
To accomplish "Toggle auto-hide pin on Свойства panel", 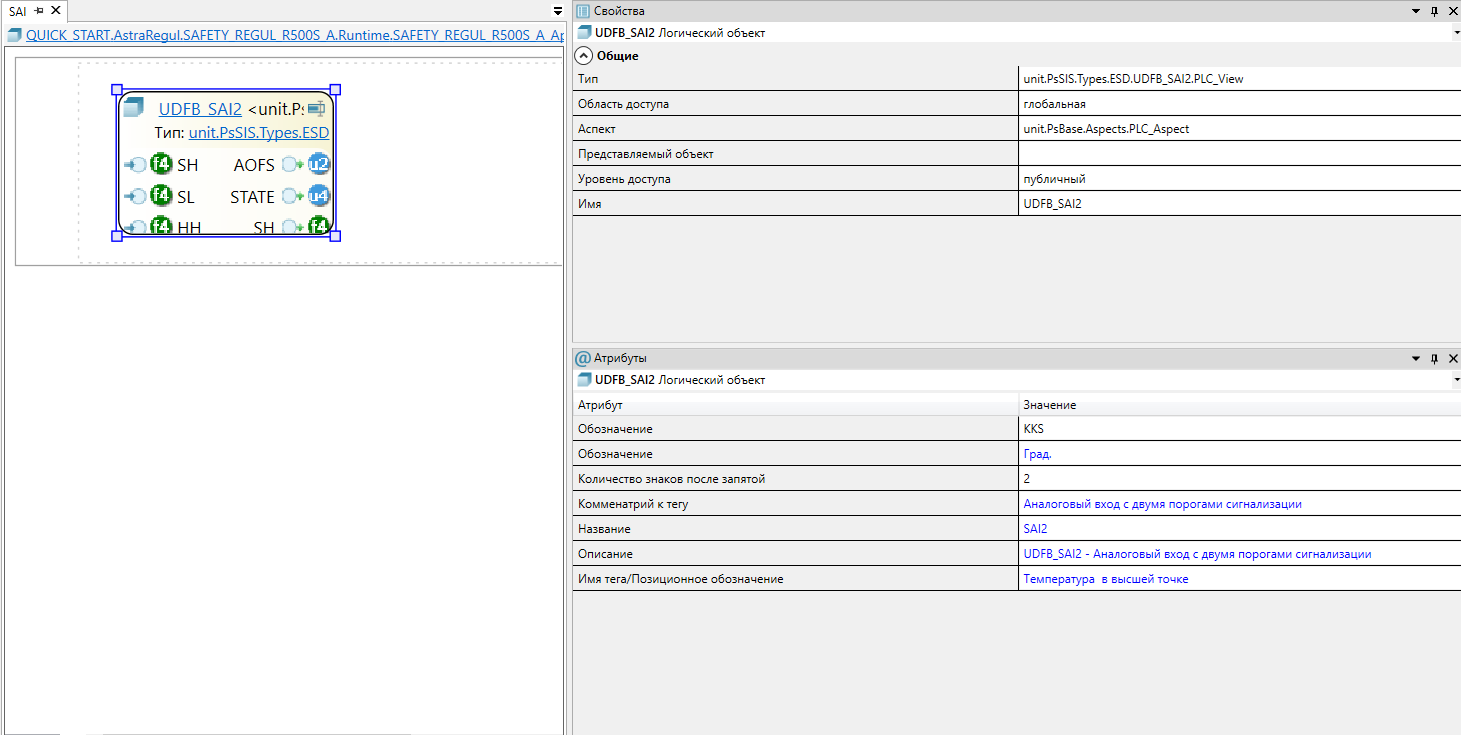I will [1434, 11].
